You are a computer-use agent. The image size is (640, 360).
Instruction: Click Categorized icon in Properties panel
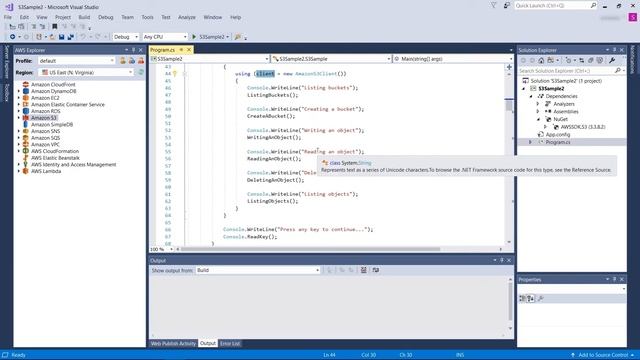(x=522, y=299)
